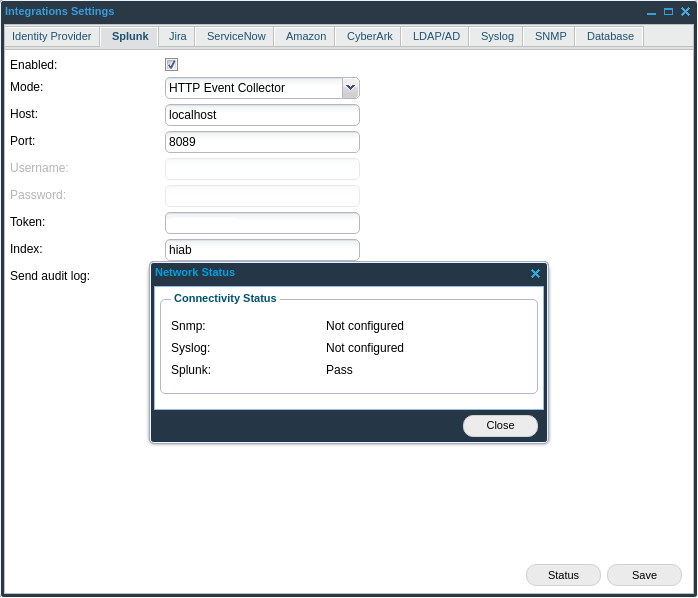Switch to the Database tab
Screen dimensions: 698x598
[x=610, y=36]
